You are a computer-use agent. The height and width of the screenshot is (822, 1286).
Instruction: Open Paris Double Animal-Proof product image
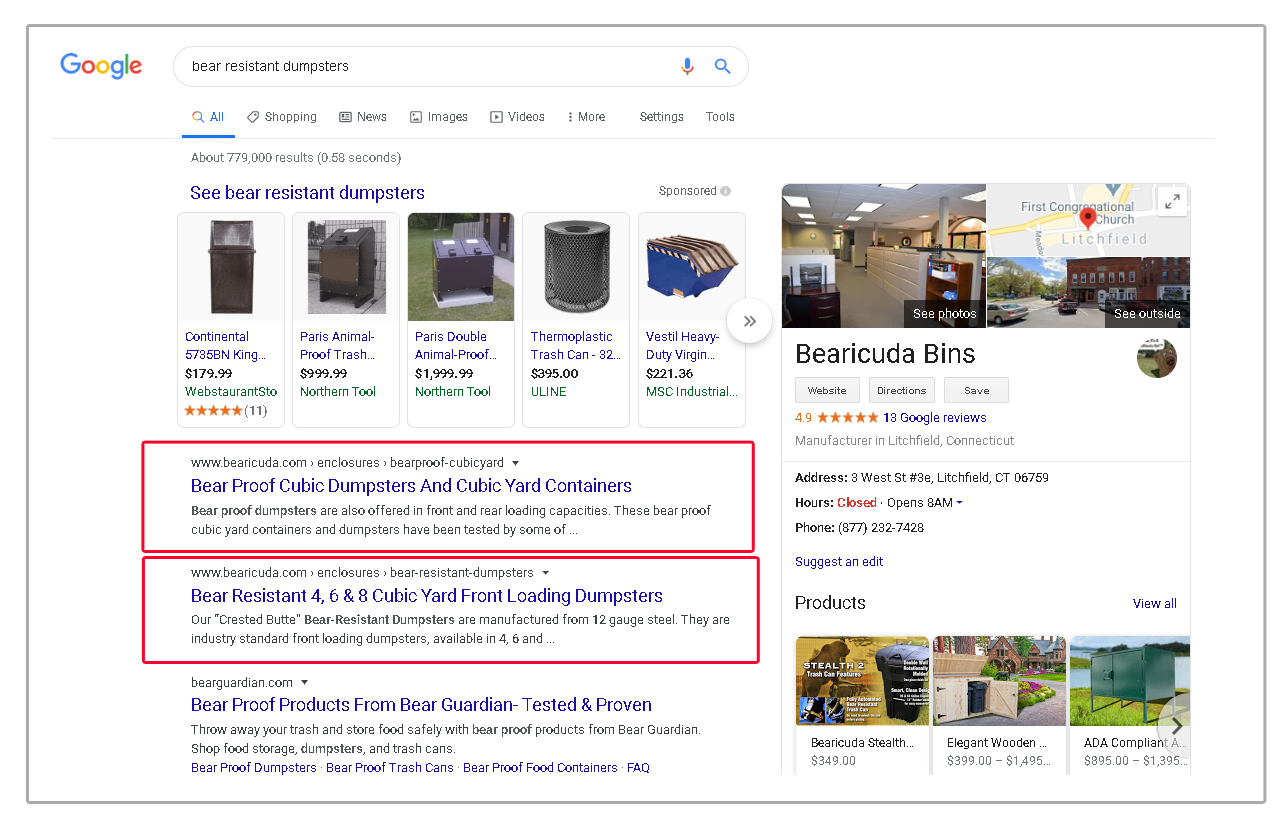(x=461, y=267)
